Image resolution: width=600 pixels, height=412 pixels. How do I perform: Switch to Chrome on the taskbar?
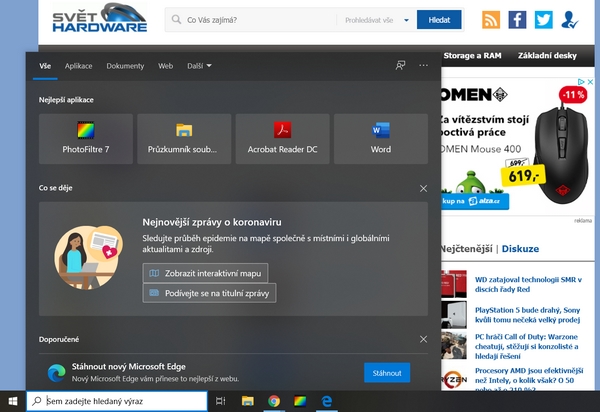(274, 401)
